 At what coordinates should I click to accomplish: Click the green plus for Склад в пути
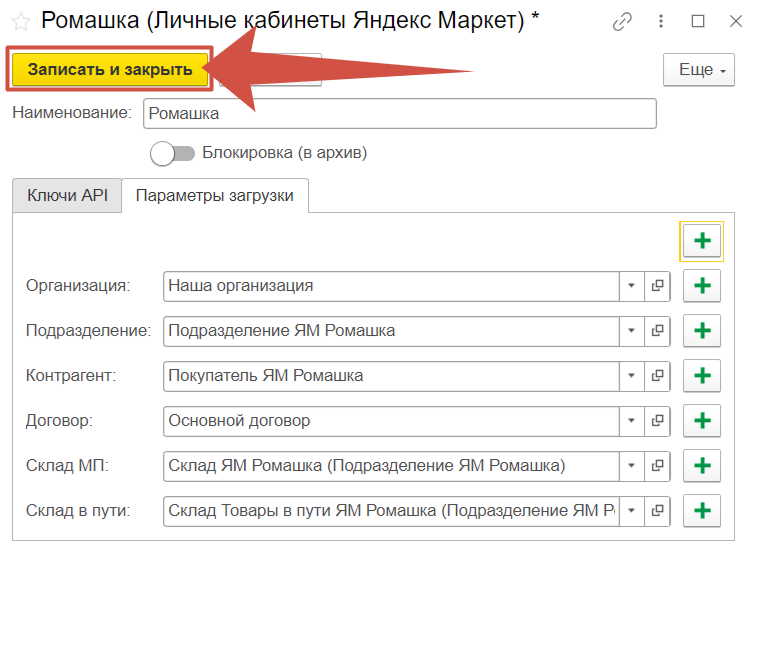(702, 511)
